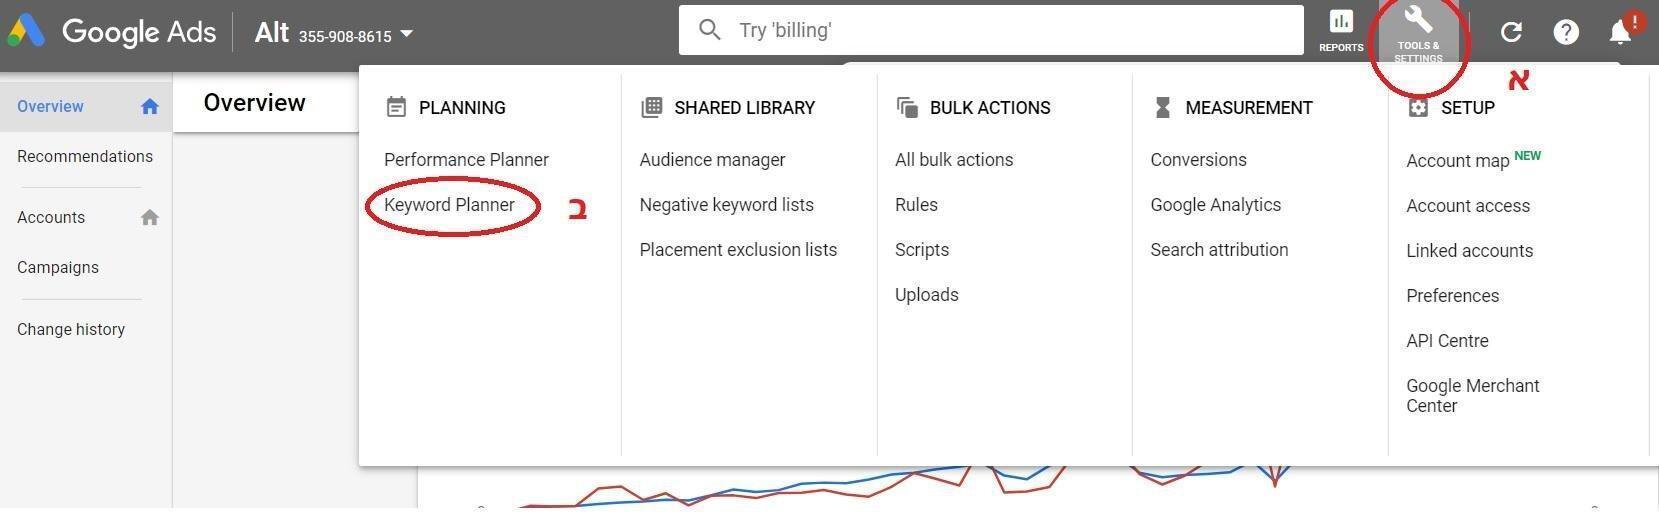This screenshot has width=1659, height=517.
Task: Open the notifications bell
Action: (1620, 32)
